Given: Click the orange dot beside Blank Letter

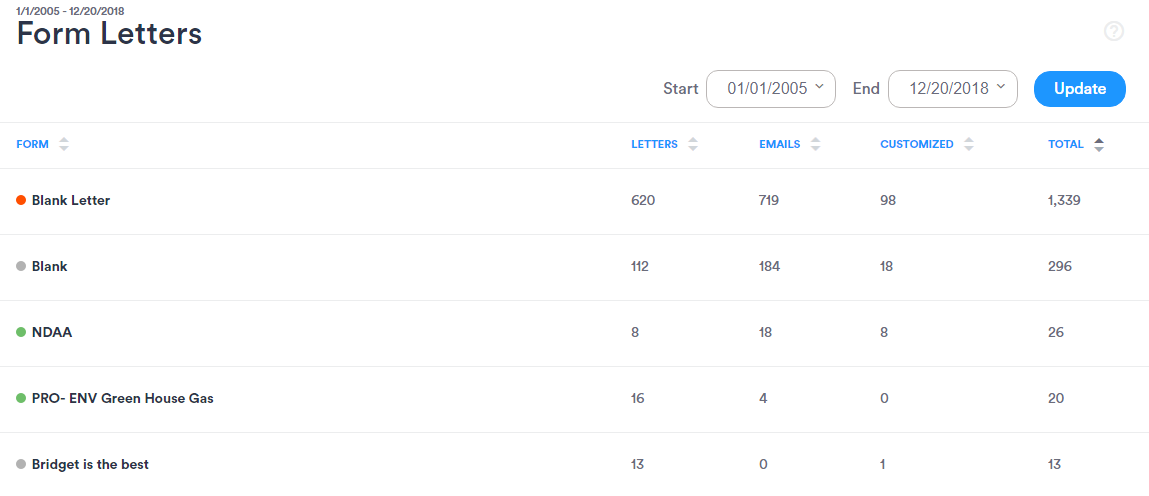Looking at the screenshot, I should tap(21, 200).
